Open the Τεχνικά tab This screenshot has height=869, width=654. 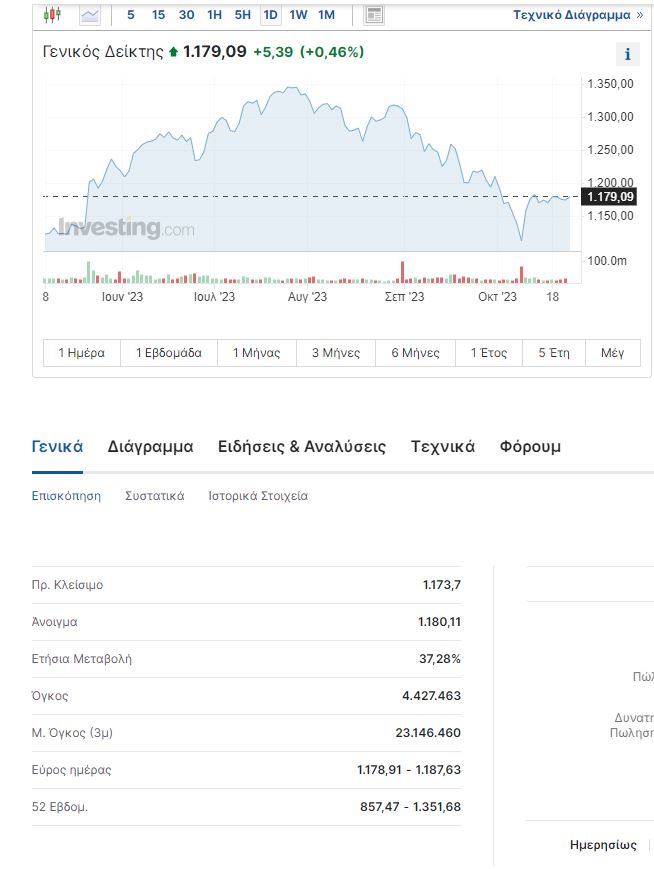point(442,447)
